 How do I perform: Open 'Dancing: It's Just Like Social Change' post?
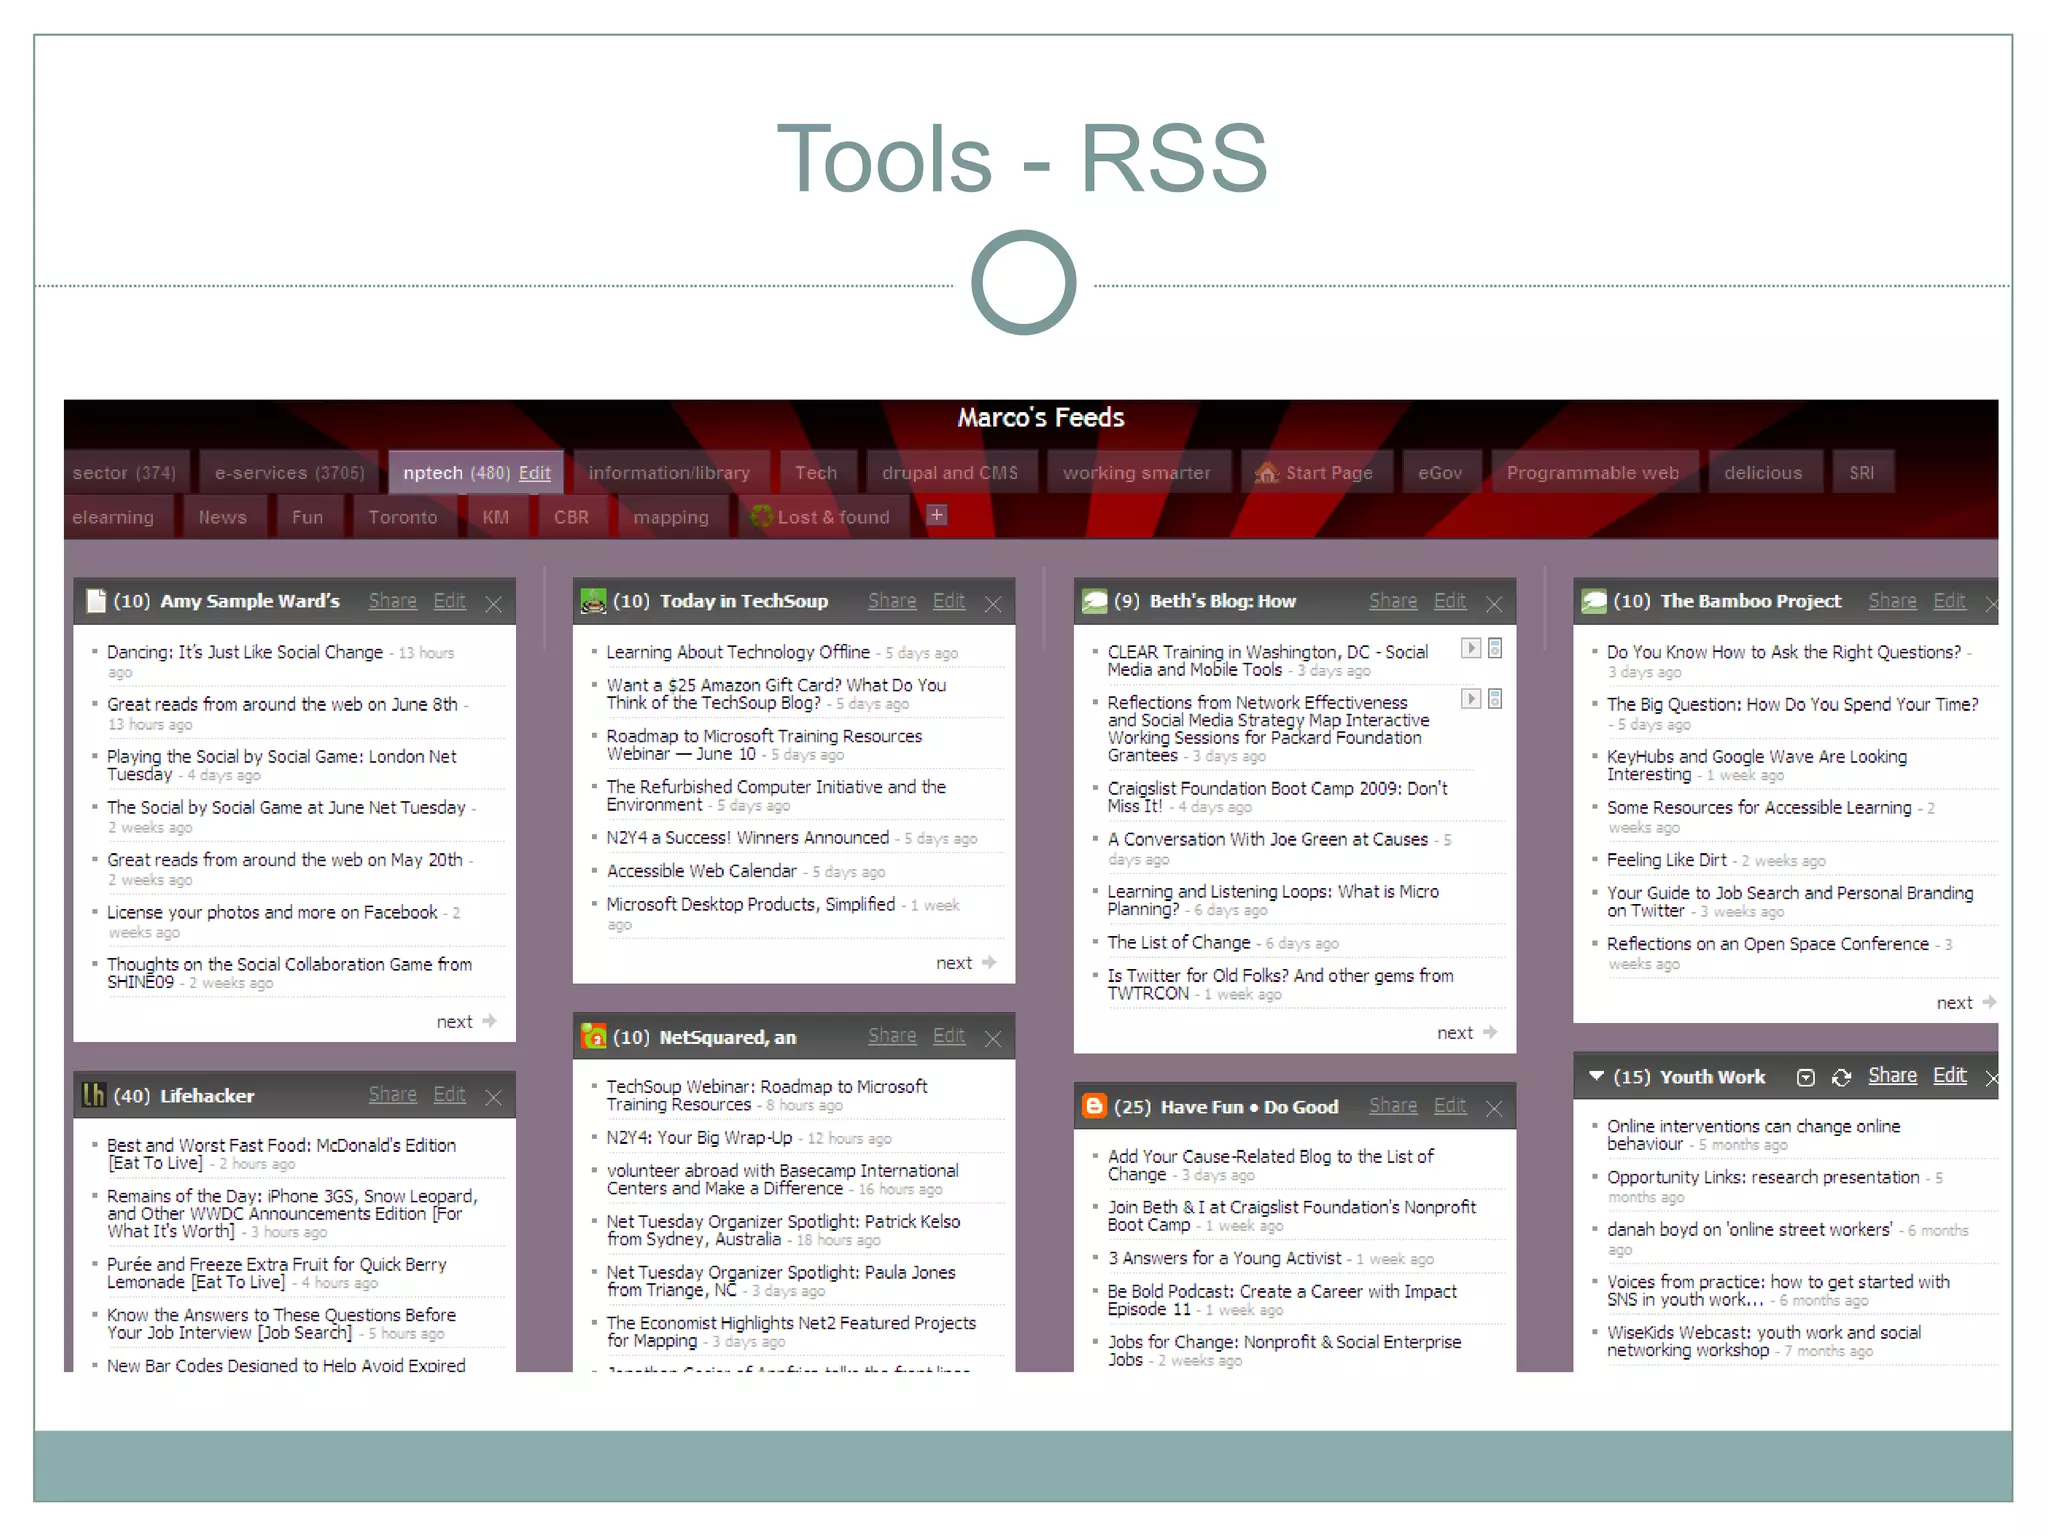245,652
